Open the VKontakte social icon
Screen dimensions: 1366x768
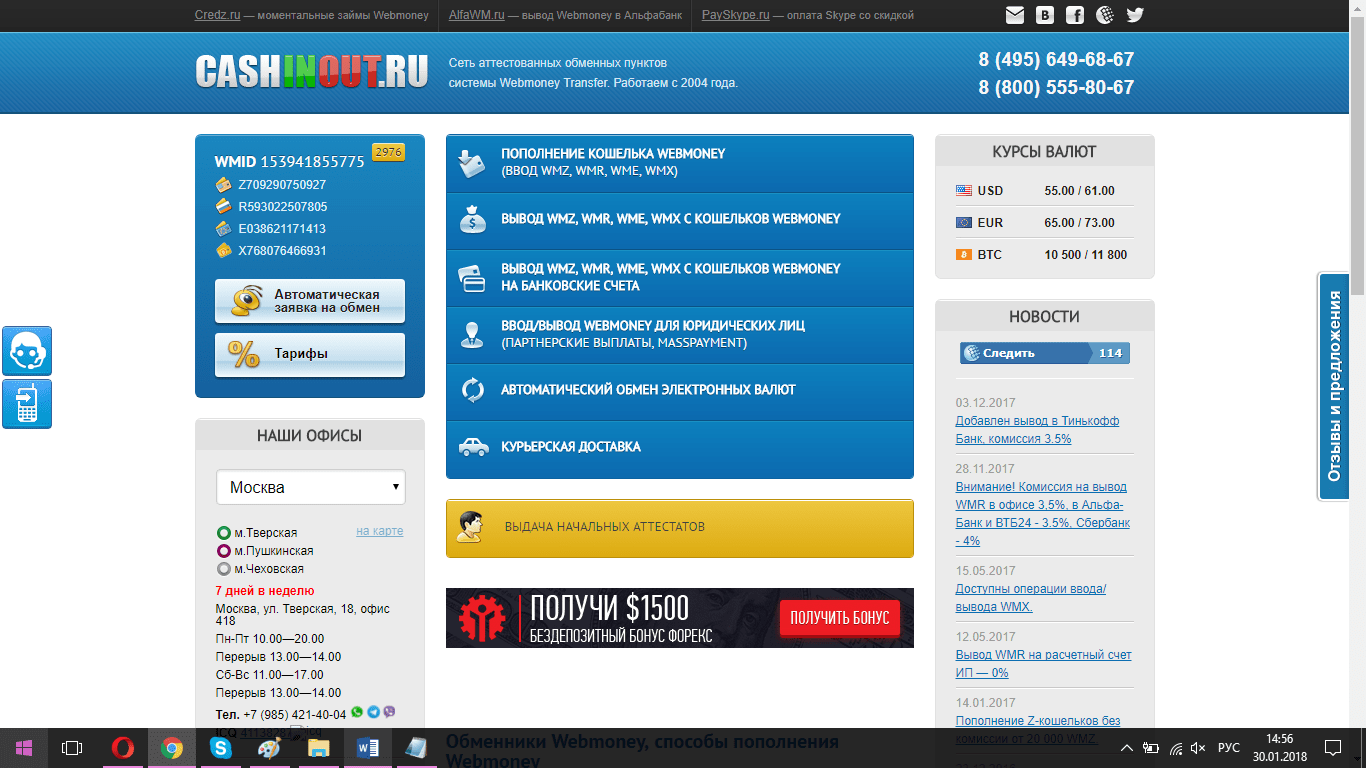tap(1045, 15)
